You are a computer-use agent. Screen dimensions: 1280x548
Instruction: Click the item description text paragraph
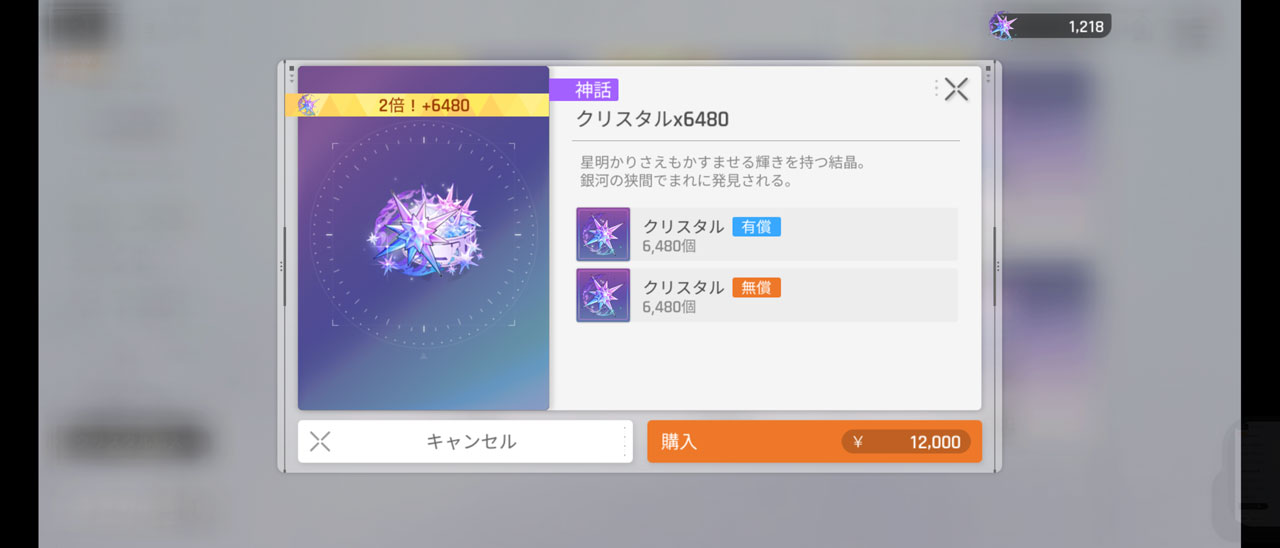coord(722,171)
